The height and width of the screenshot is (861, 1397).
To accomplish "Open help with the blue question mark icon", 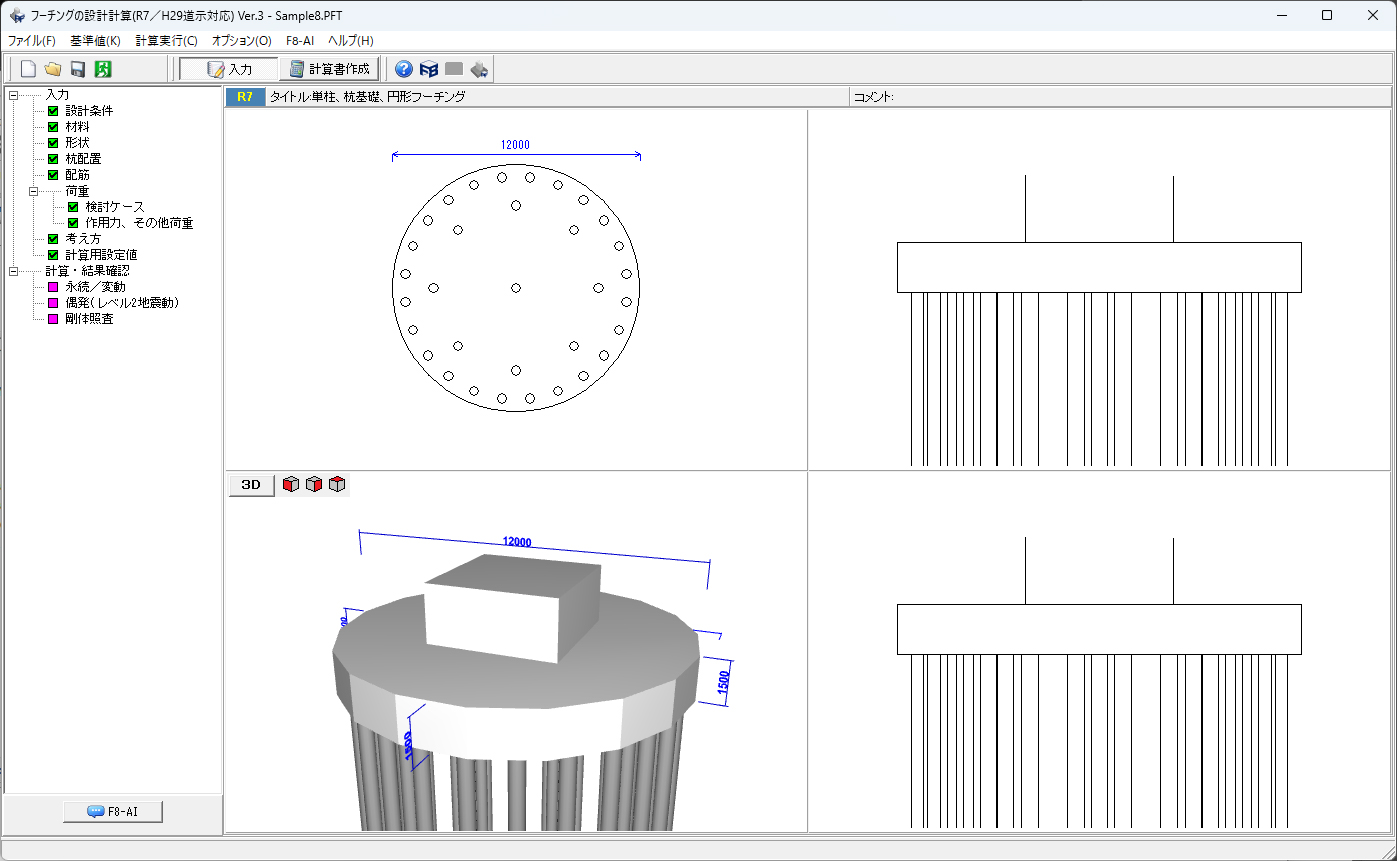I will (x=404, y=69).
